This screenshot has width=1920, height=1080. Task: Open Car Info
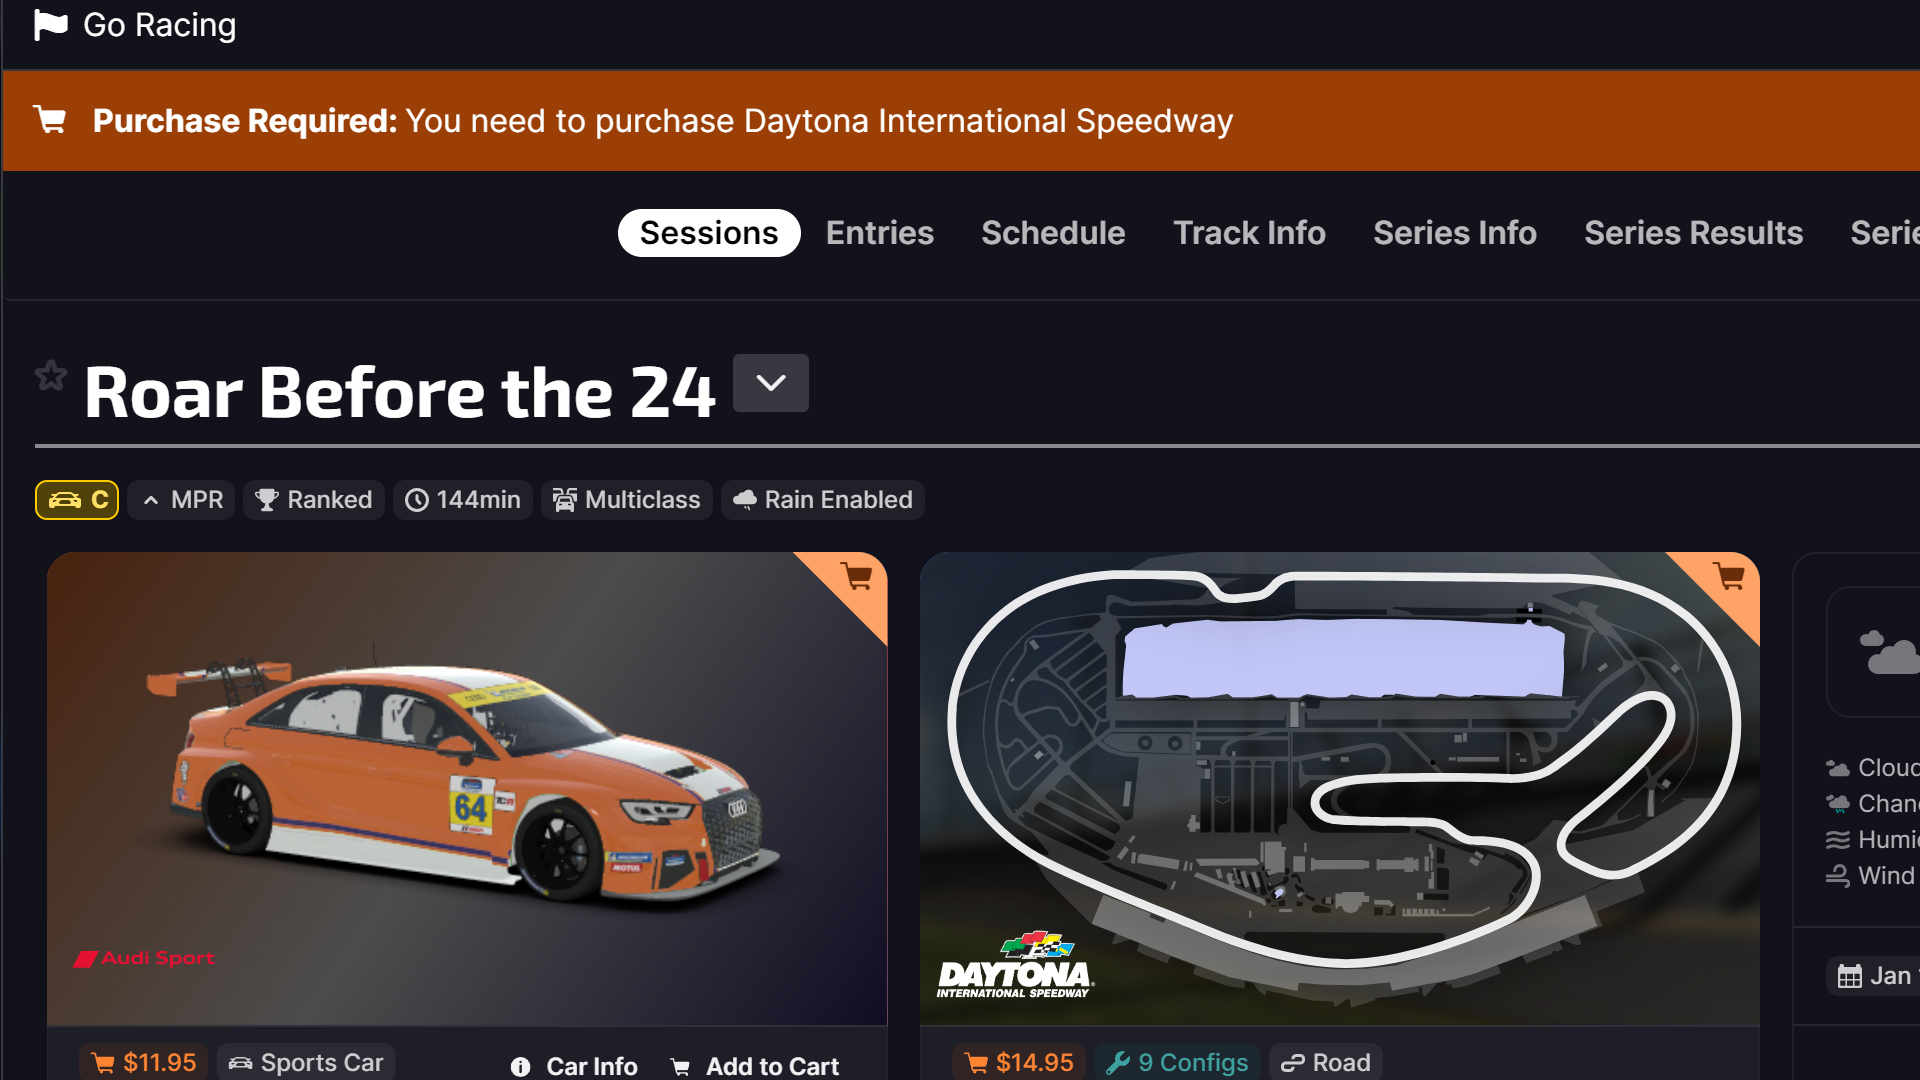[x=574, y=1066]
